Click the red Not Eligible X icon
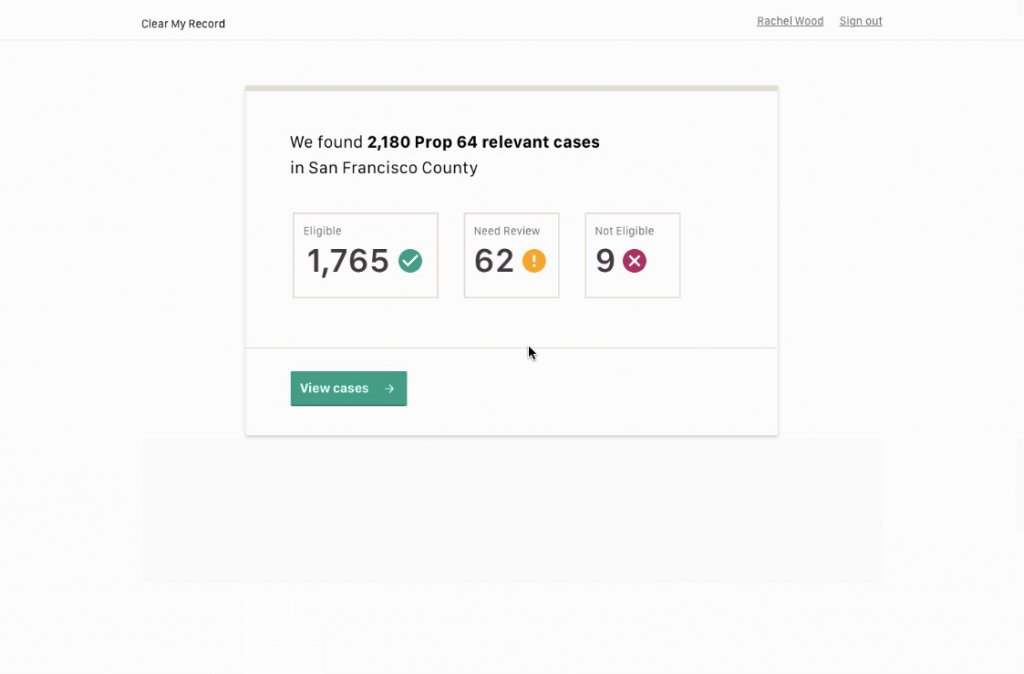The height and width of the screenshot is (674, 1024). tap(634, 261)
